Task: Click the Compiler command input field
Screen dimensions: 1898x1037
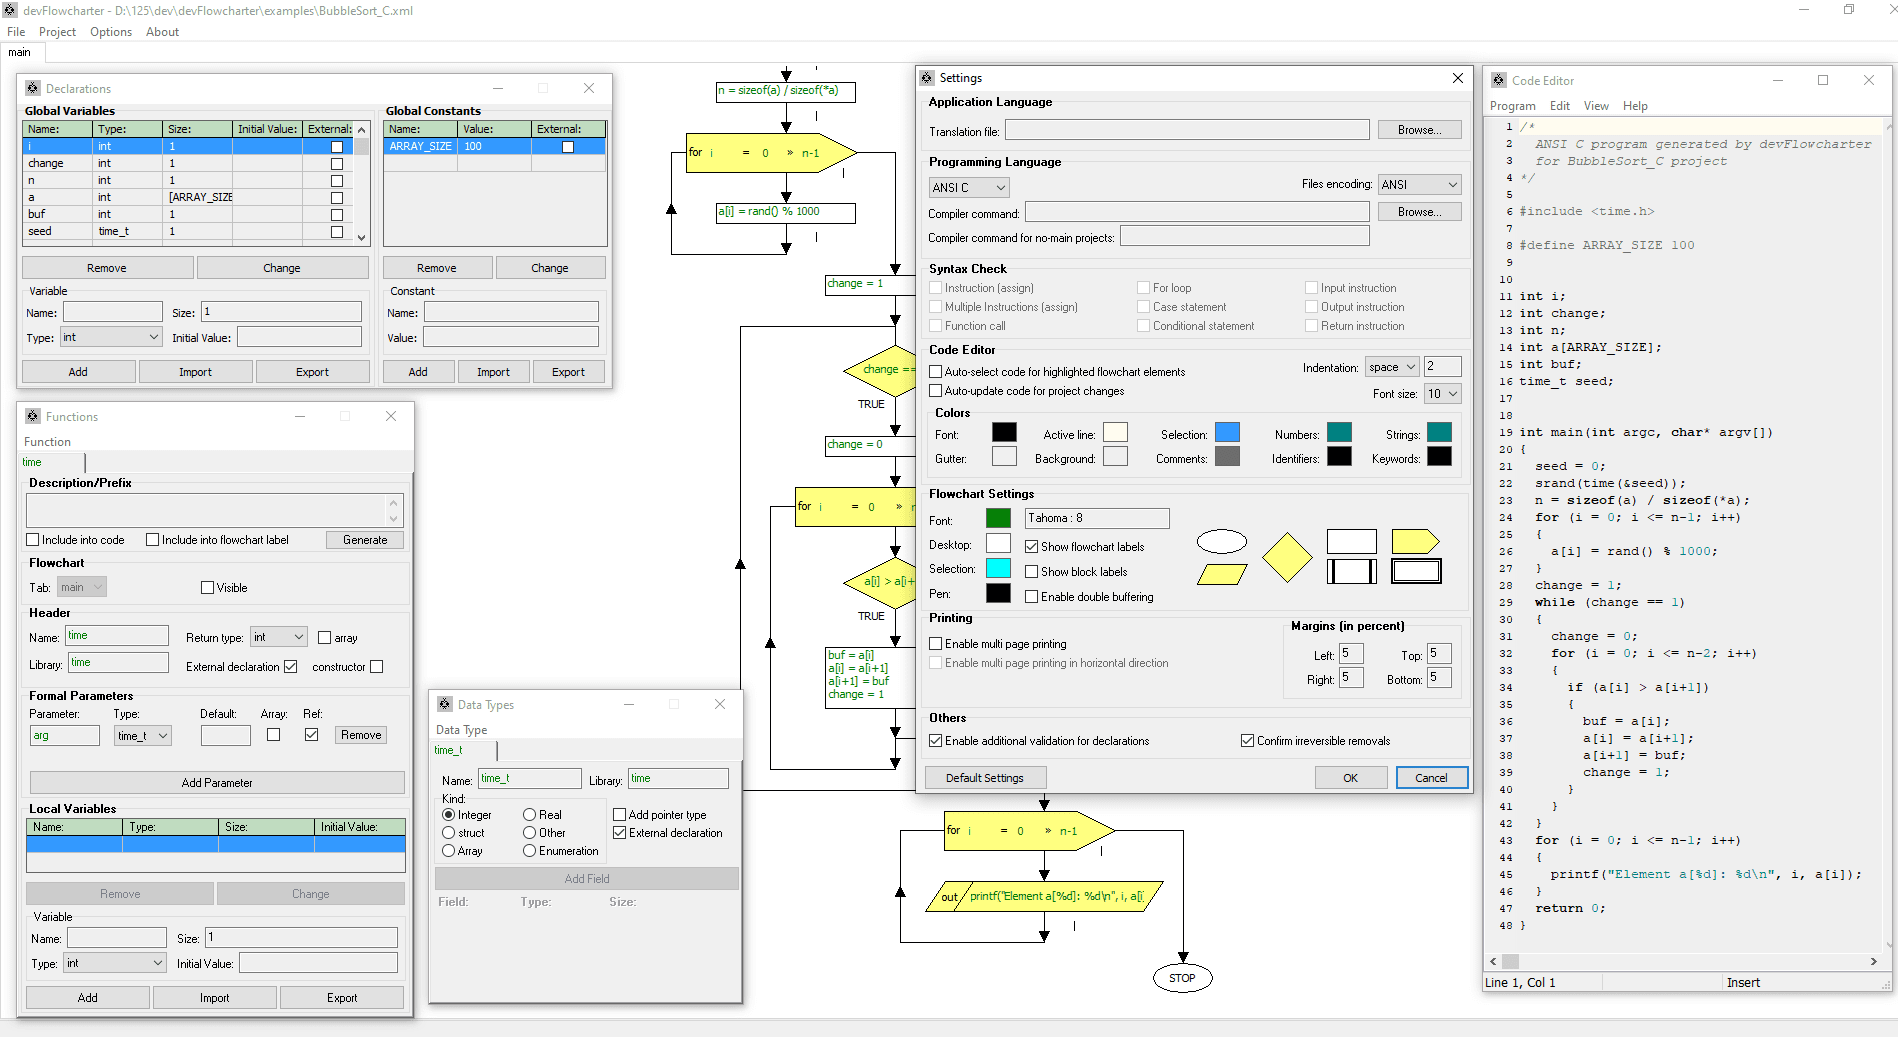Action: coord(1197,212)
